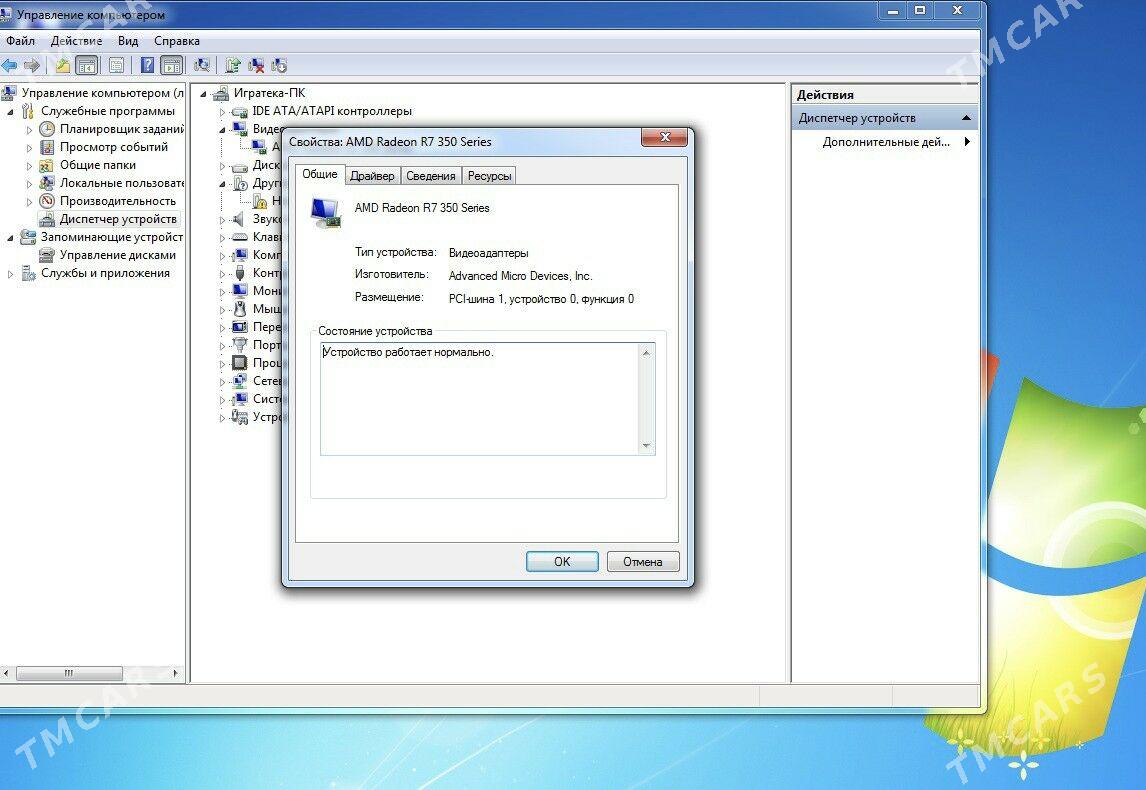Collapse the Служебные программы node
Image resolution: width=1146 pixels, height=790 pixels.
point(11,111)
